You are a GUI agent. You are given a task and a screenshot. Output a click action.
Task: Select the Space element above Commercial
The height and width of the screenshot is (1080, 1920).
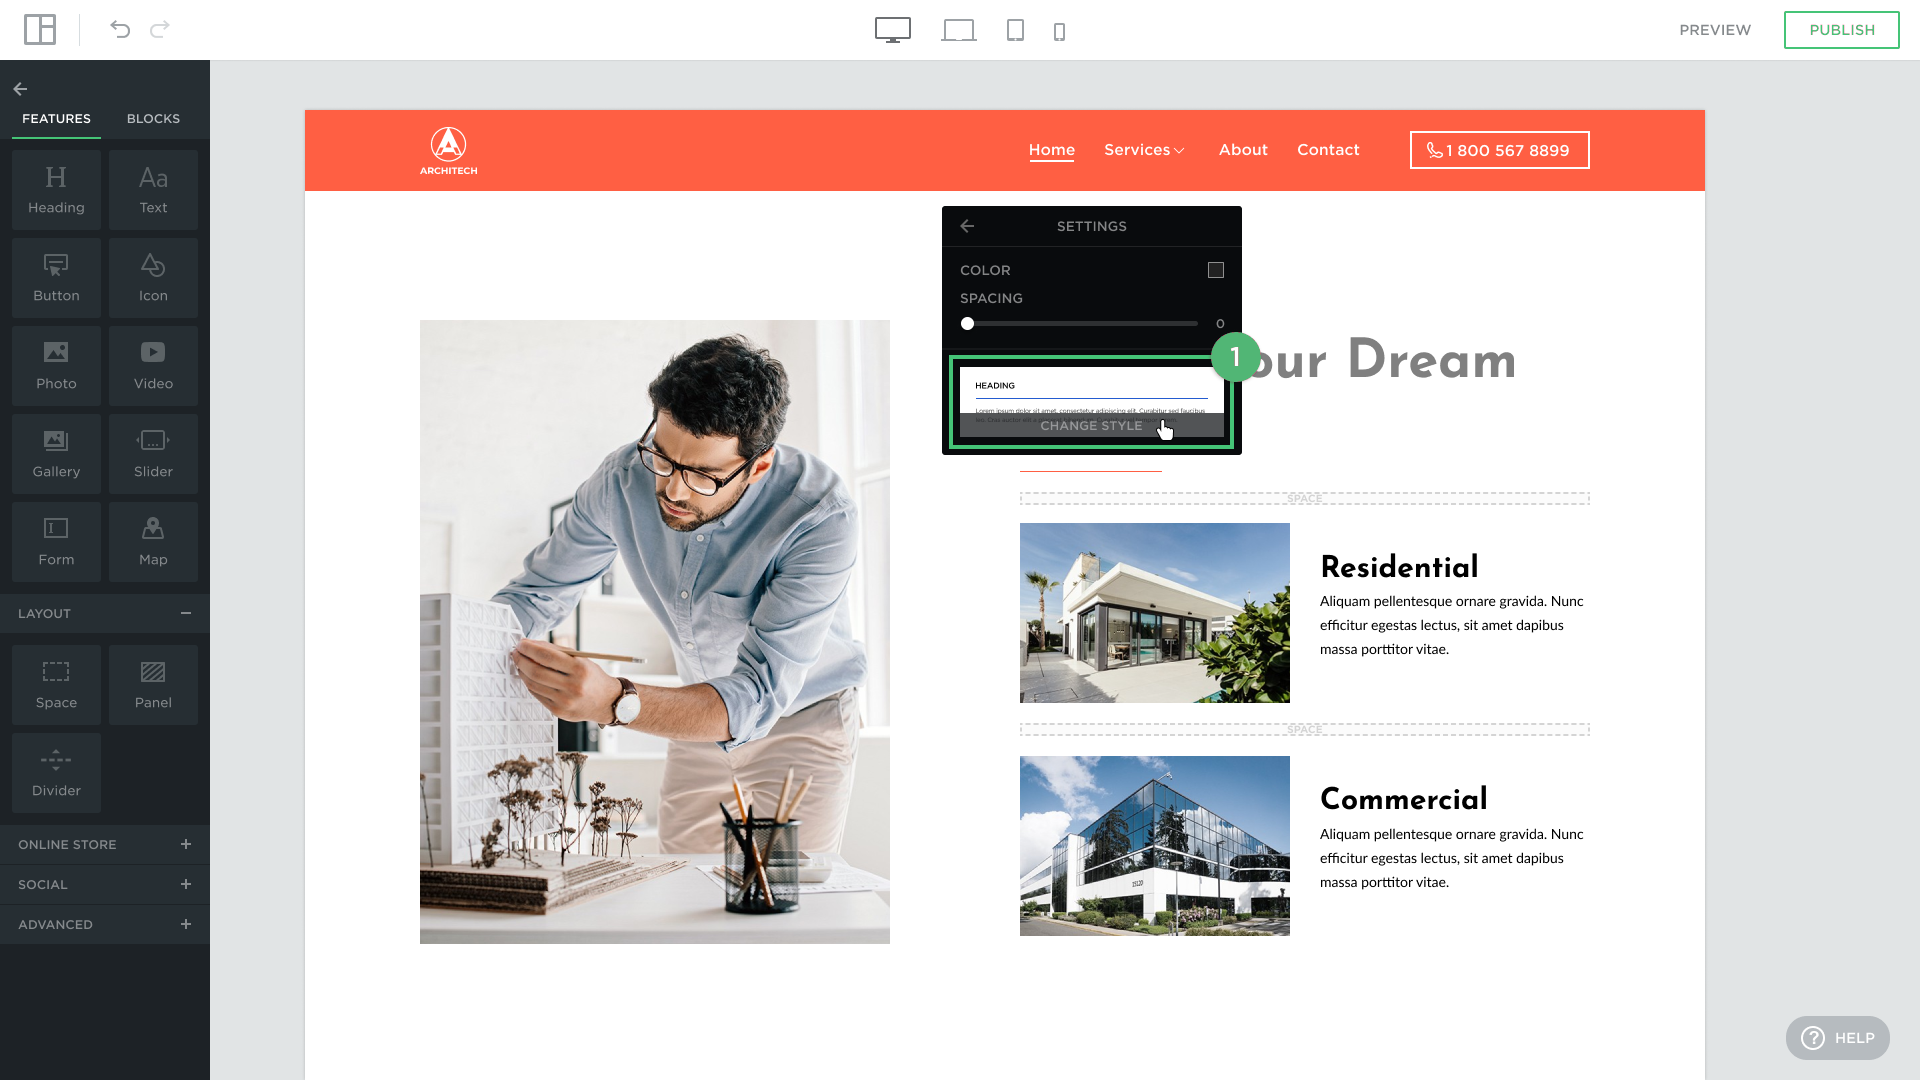tap(1305, 729)
